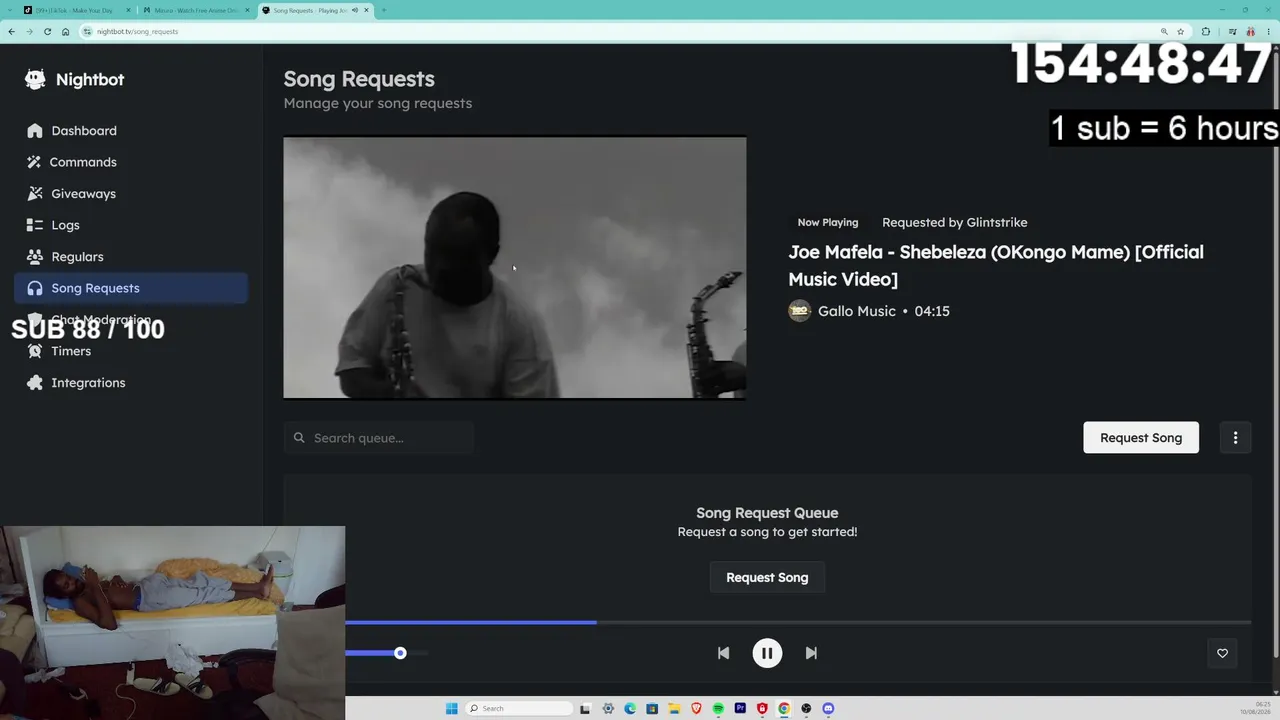The image size is (1280, 720).
Task: Click the zoom magnifier icon in address bar
Action: click(1164, 32)
